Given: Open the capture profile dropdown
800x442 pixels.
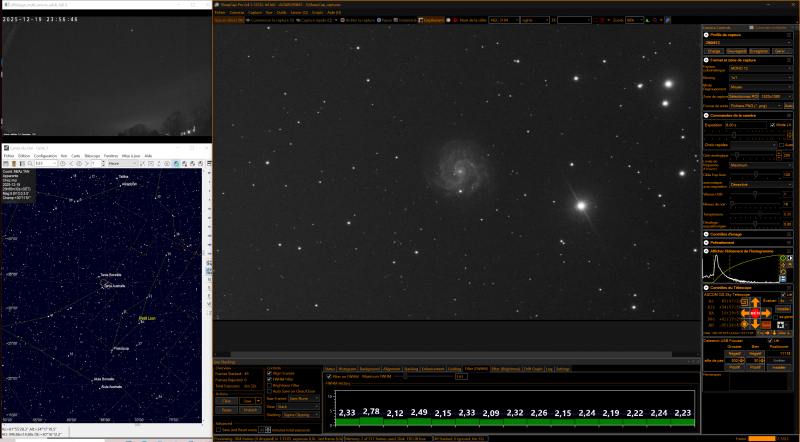Looking at the screenshot, I should click(748, 43).
